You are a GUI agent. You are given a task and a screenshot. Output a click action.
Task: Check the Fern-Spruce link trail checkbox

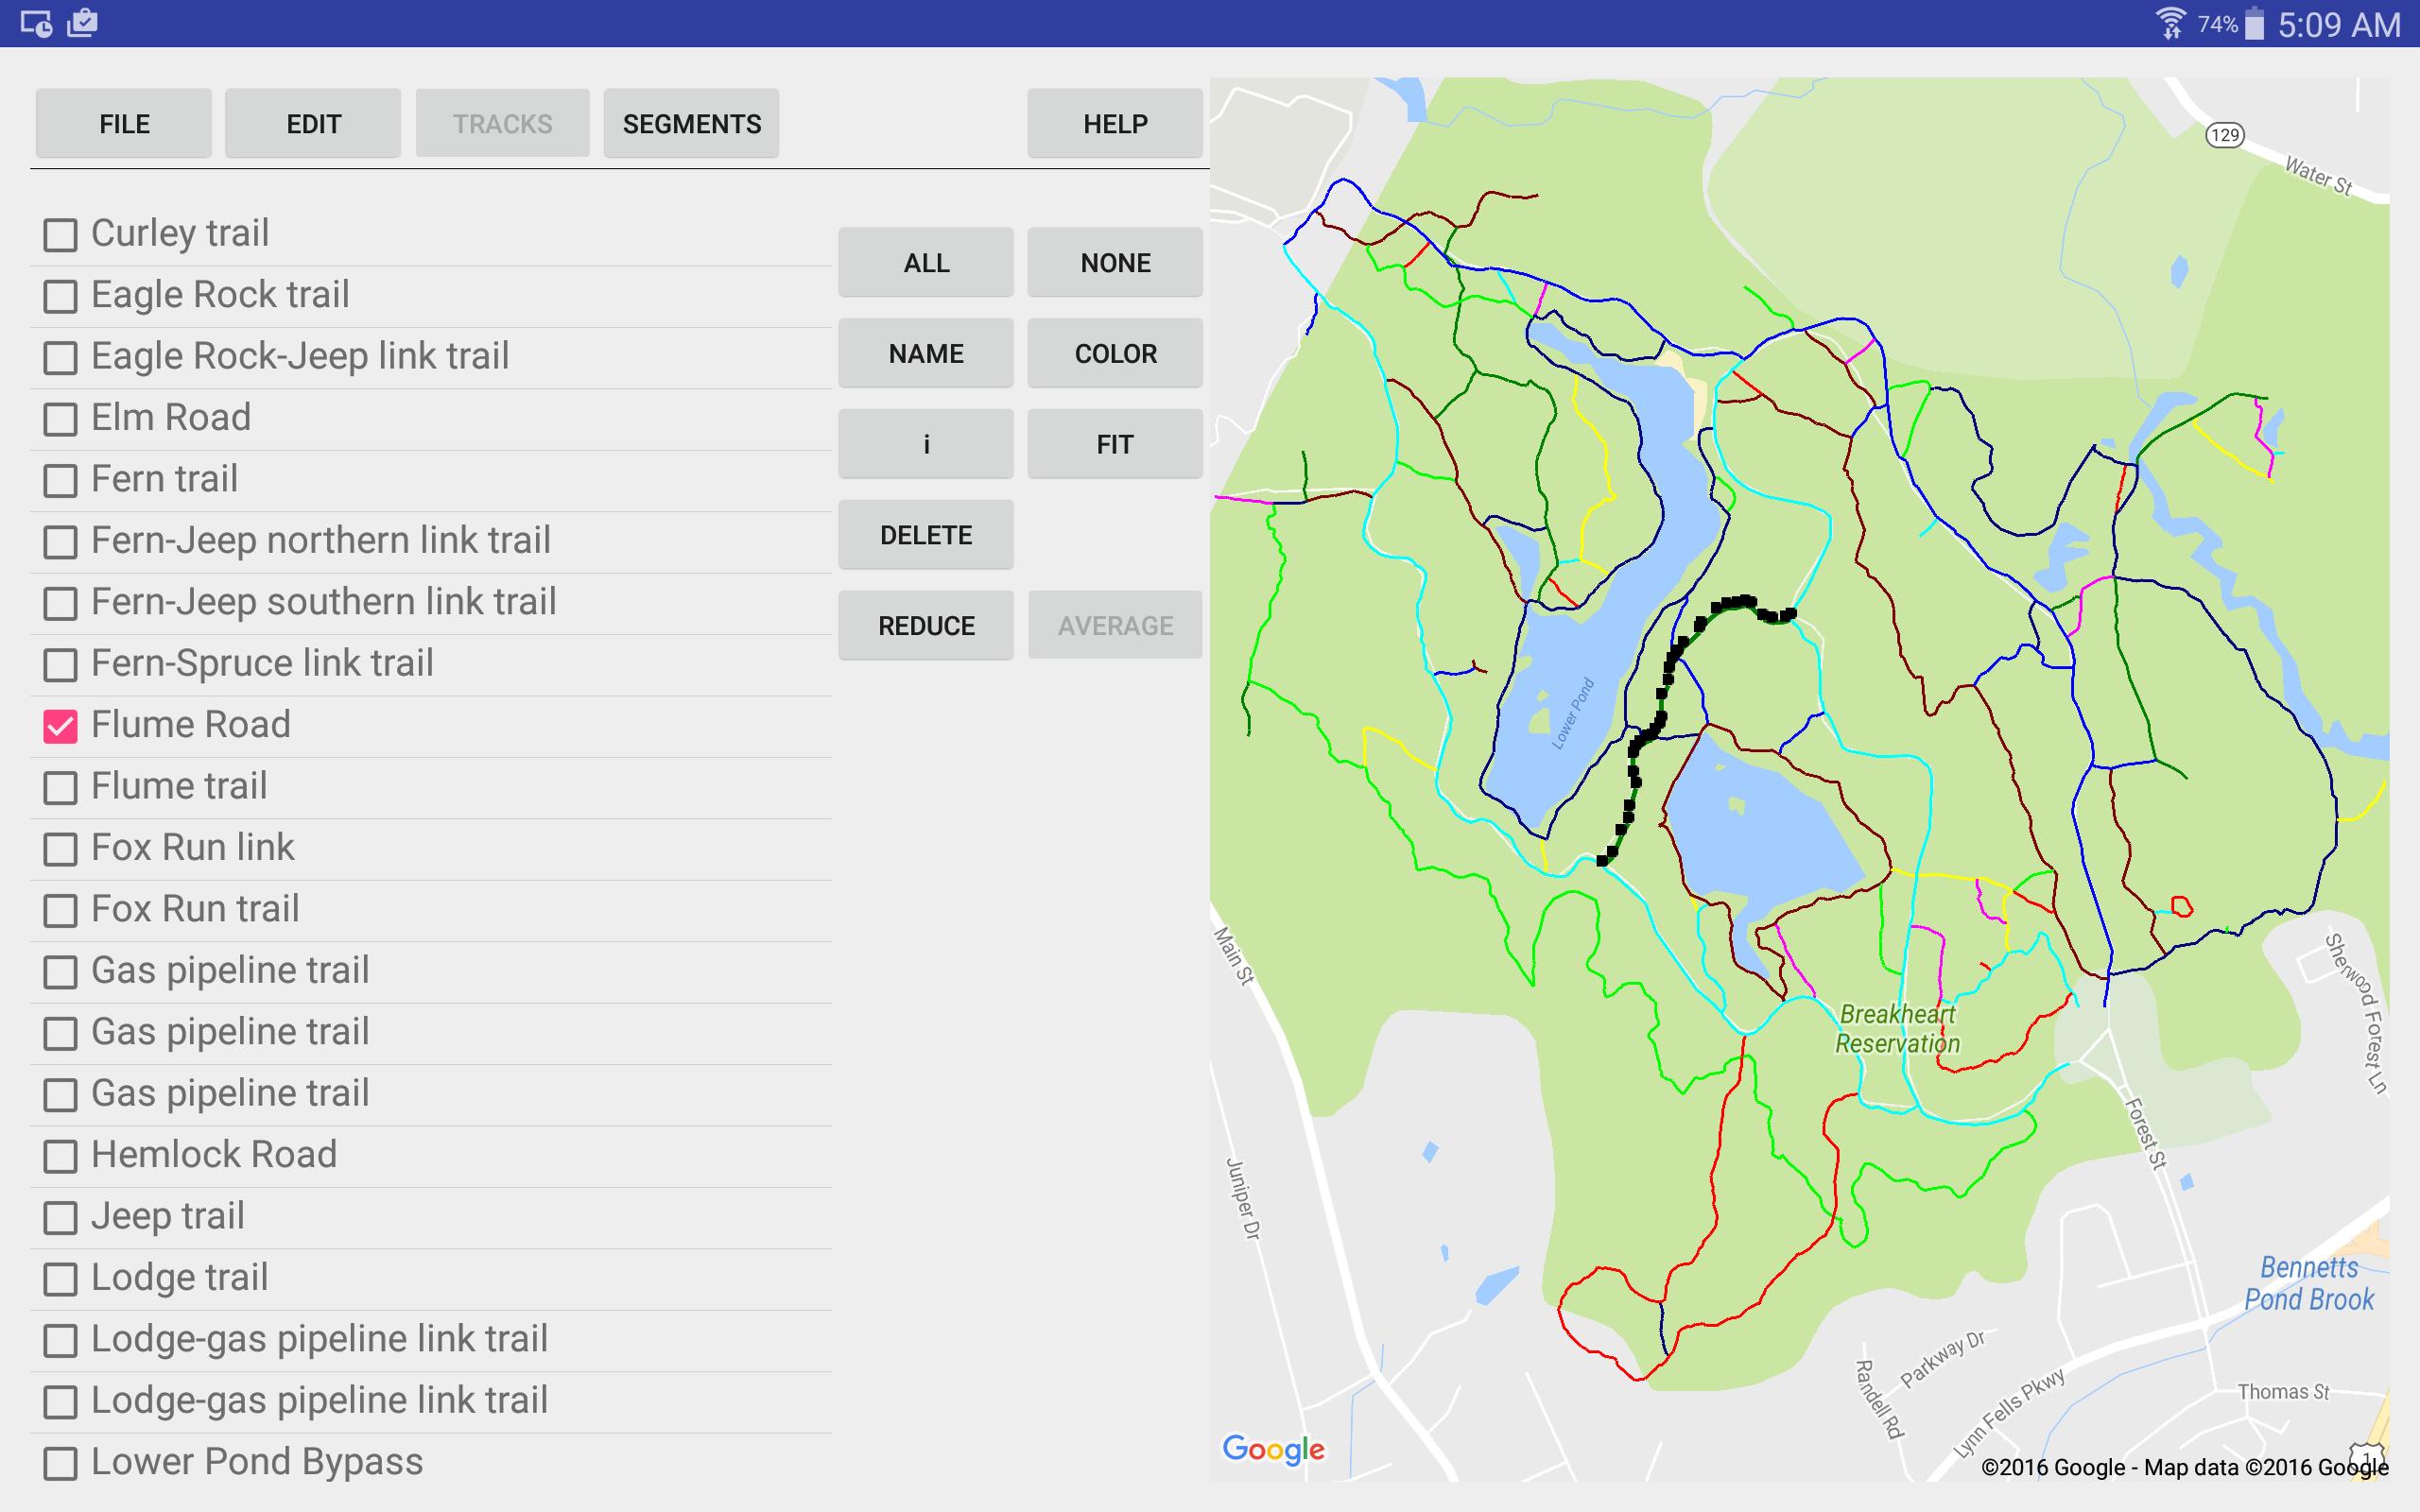[60, 664]
